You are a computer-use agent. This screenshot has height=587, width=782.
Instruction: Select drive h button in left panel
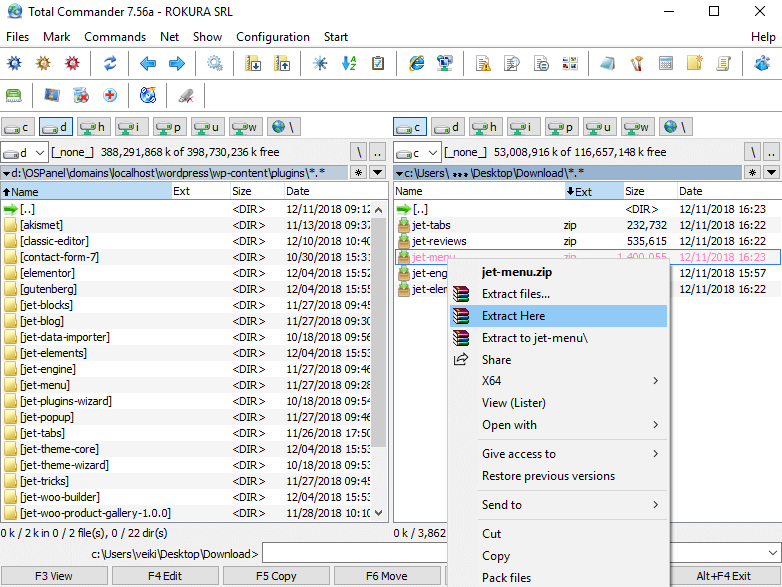(x=94, y=127)
